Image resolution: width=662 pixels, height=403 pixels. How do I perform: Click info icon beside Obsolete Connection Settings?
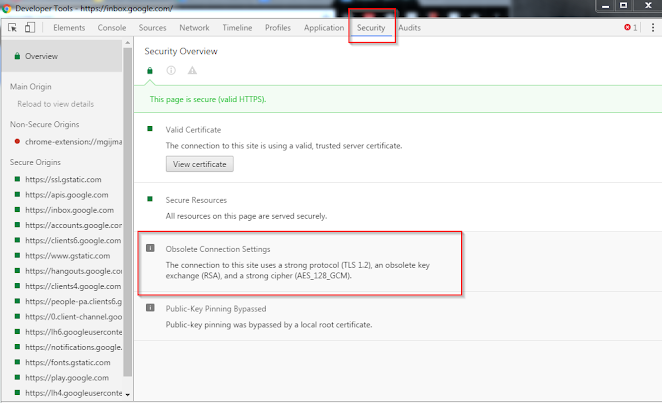[x=150, y=248]
